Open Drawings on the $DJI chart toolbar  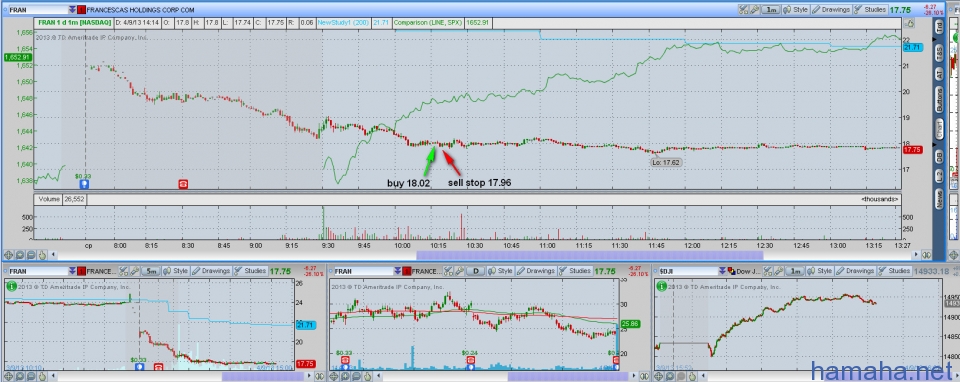tap(855, 271)
